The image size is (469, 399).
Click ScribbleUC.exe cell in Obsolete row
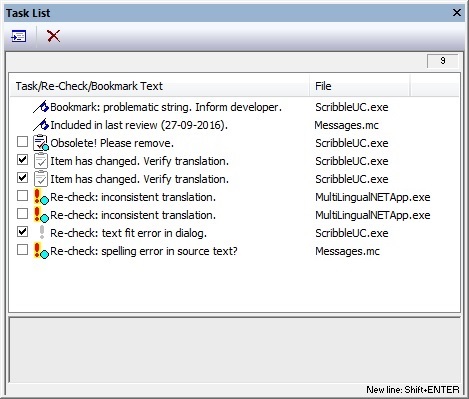pos(352,143)
